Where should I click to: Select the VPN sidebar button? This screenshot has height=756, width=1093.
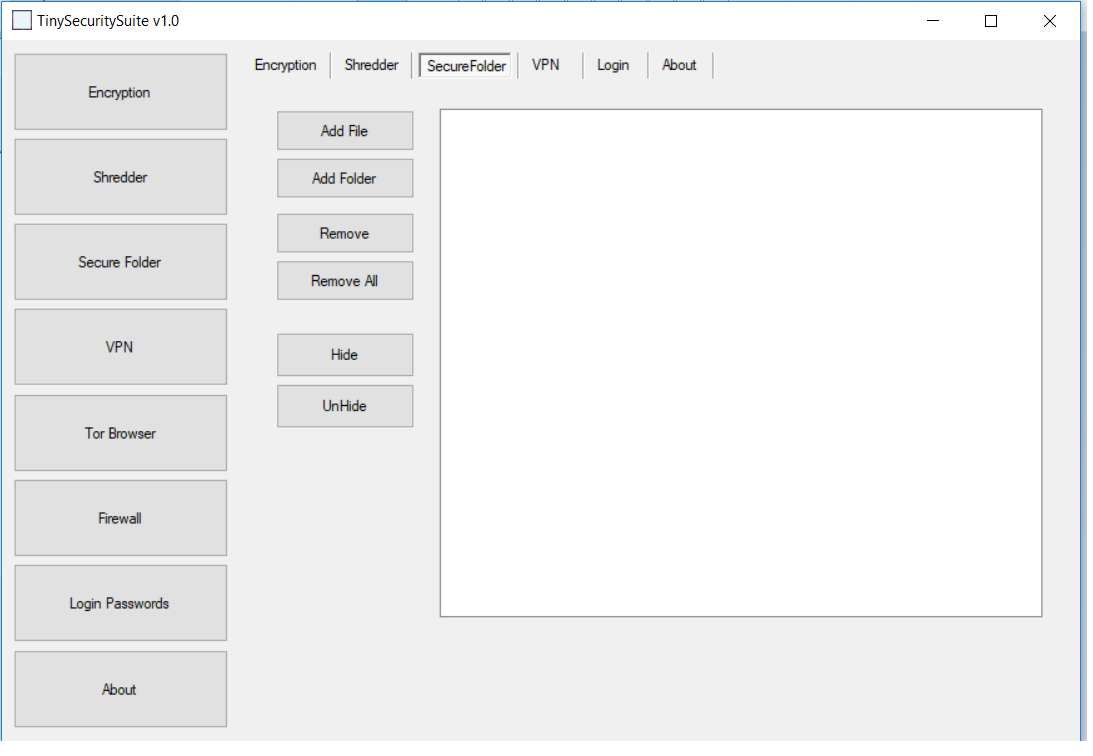click(121, 347)
